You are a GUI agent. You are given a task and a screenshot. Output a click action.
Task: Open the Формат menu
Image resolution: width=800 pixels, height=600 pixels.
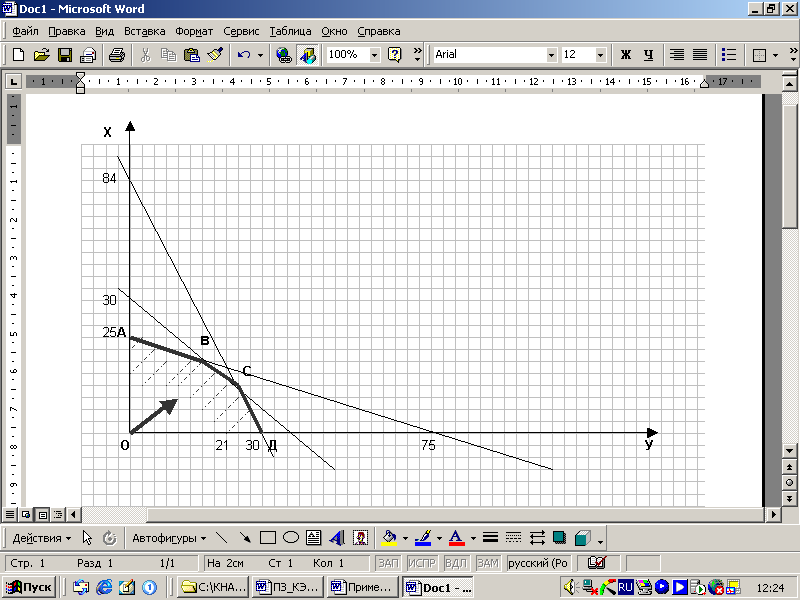pos(194,31)
